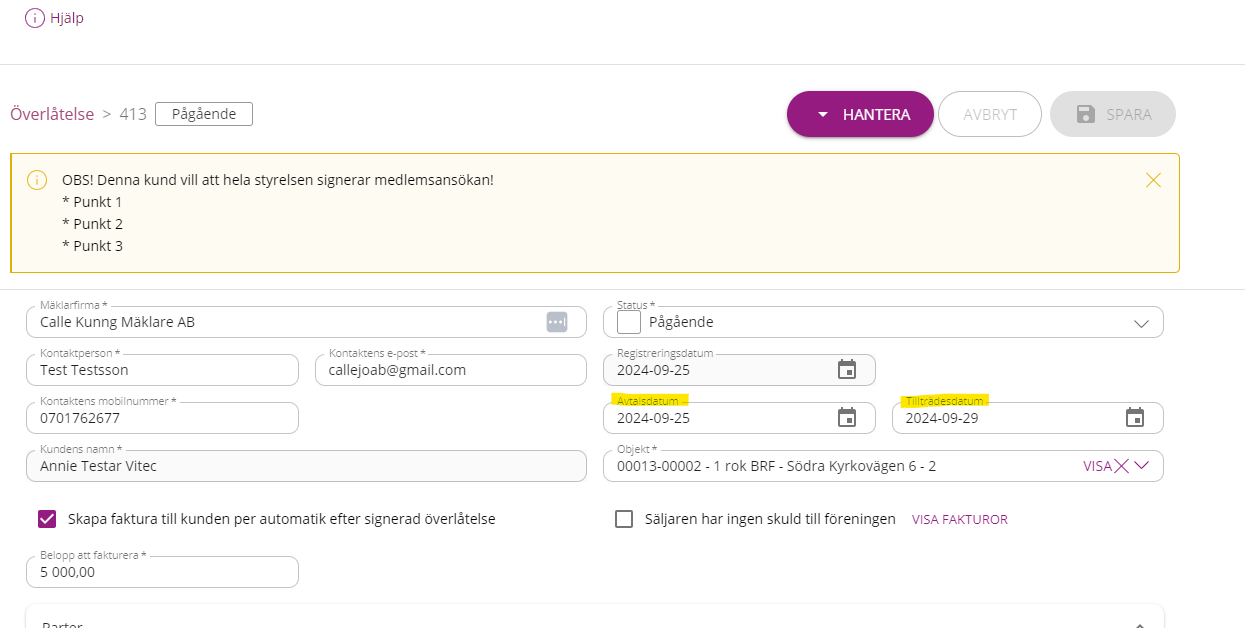Open the Registreringsdatum calendar picker
Viewport: 1245px width, 628px height.
(x=847, y=370)
